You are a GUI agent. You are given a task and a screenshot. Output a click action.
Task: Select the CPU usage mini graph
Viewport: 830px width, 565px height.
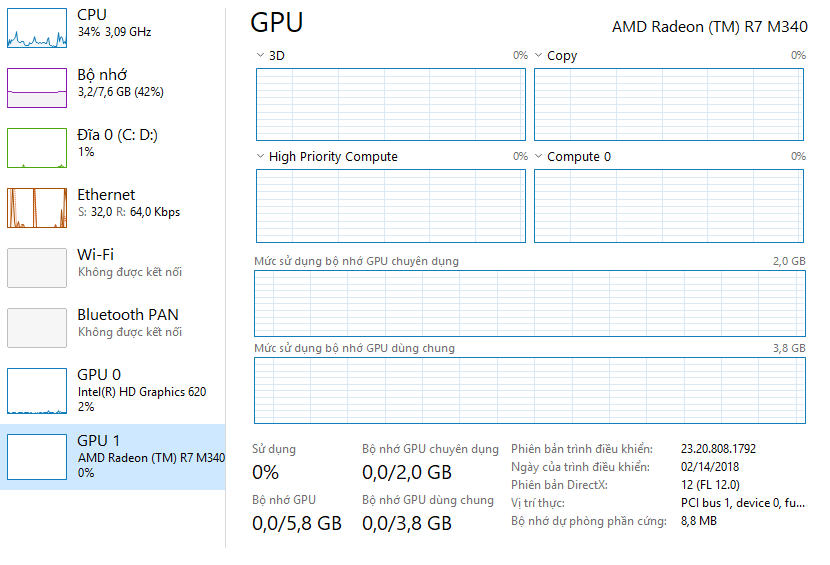[x=37, y=28]
